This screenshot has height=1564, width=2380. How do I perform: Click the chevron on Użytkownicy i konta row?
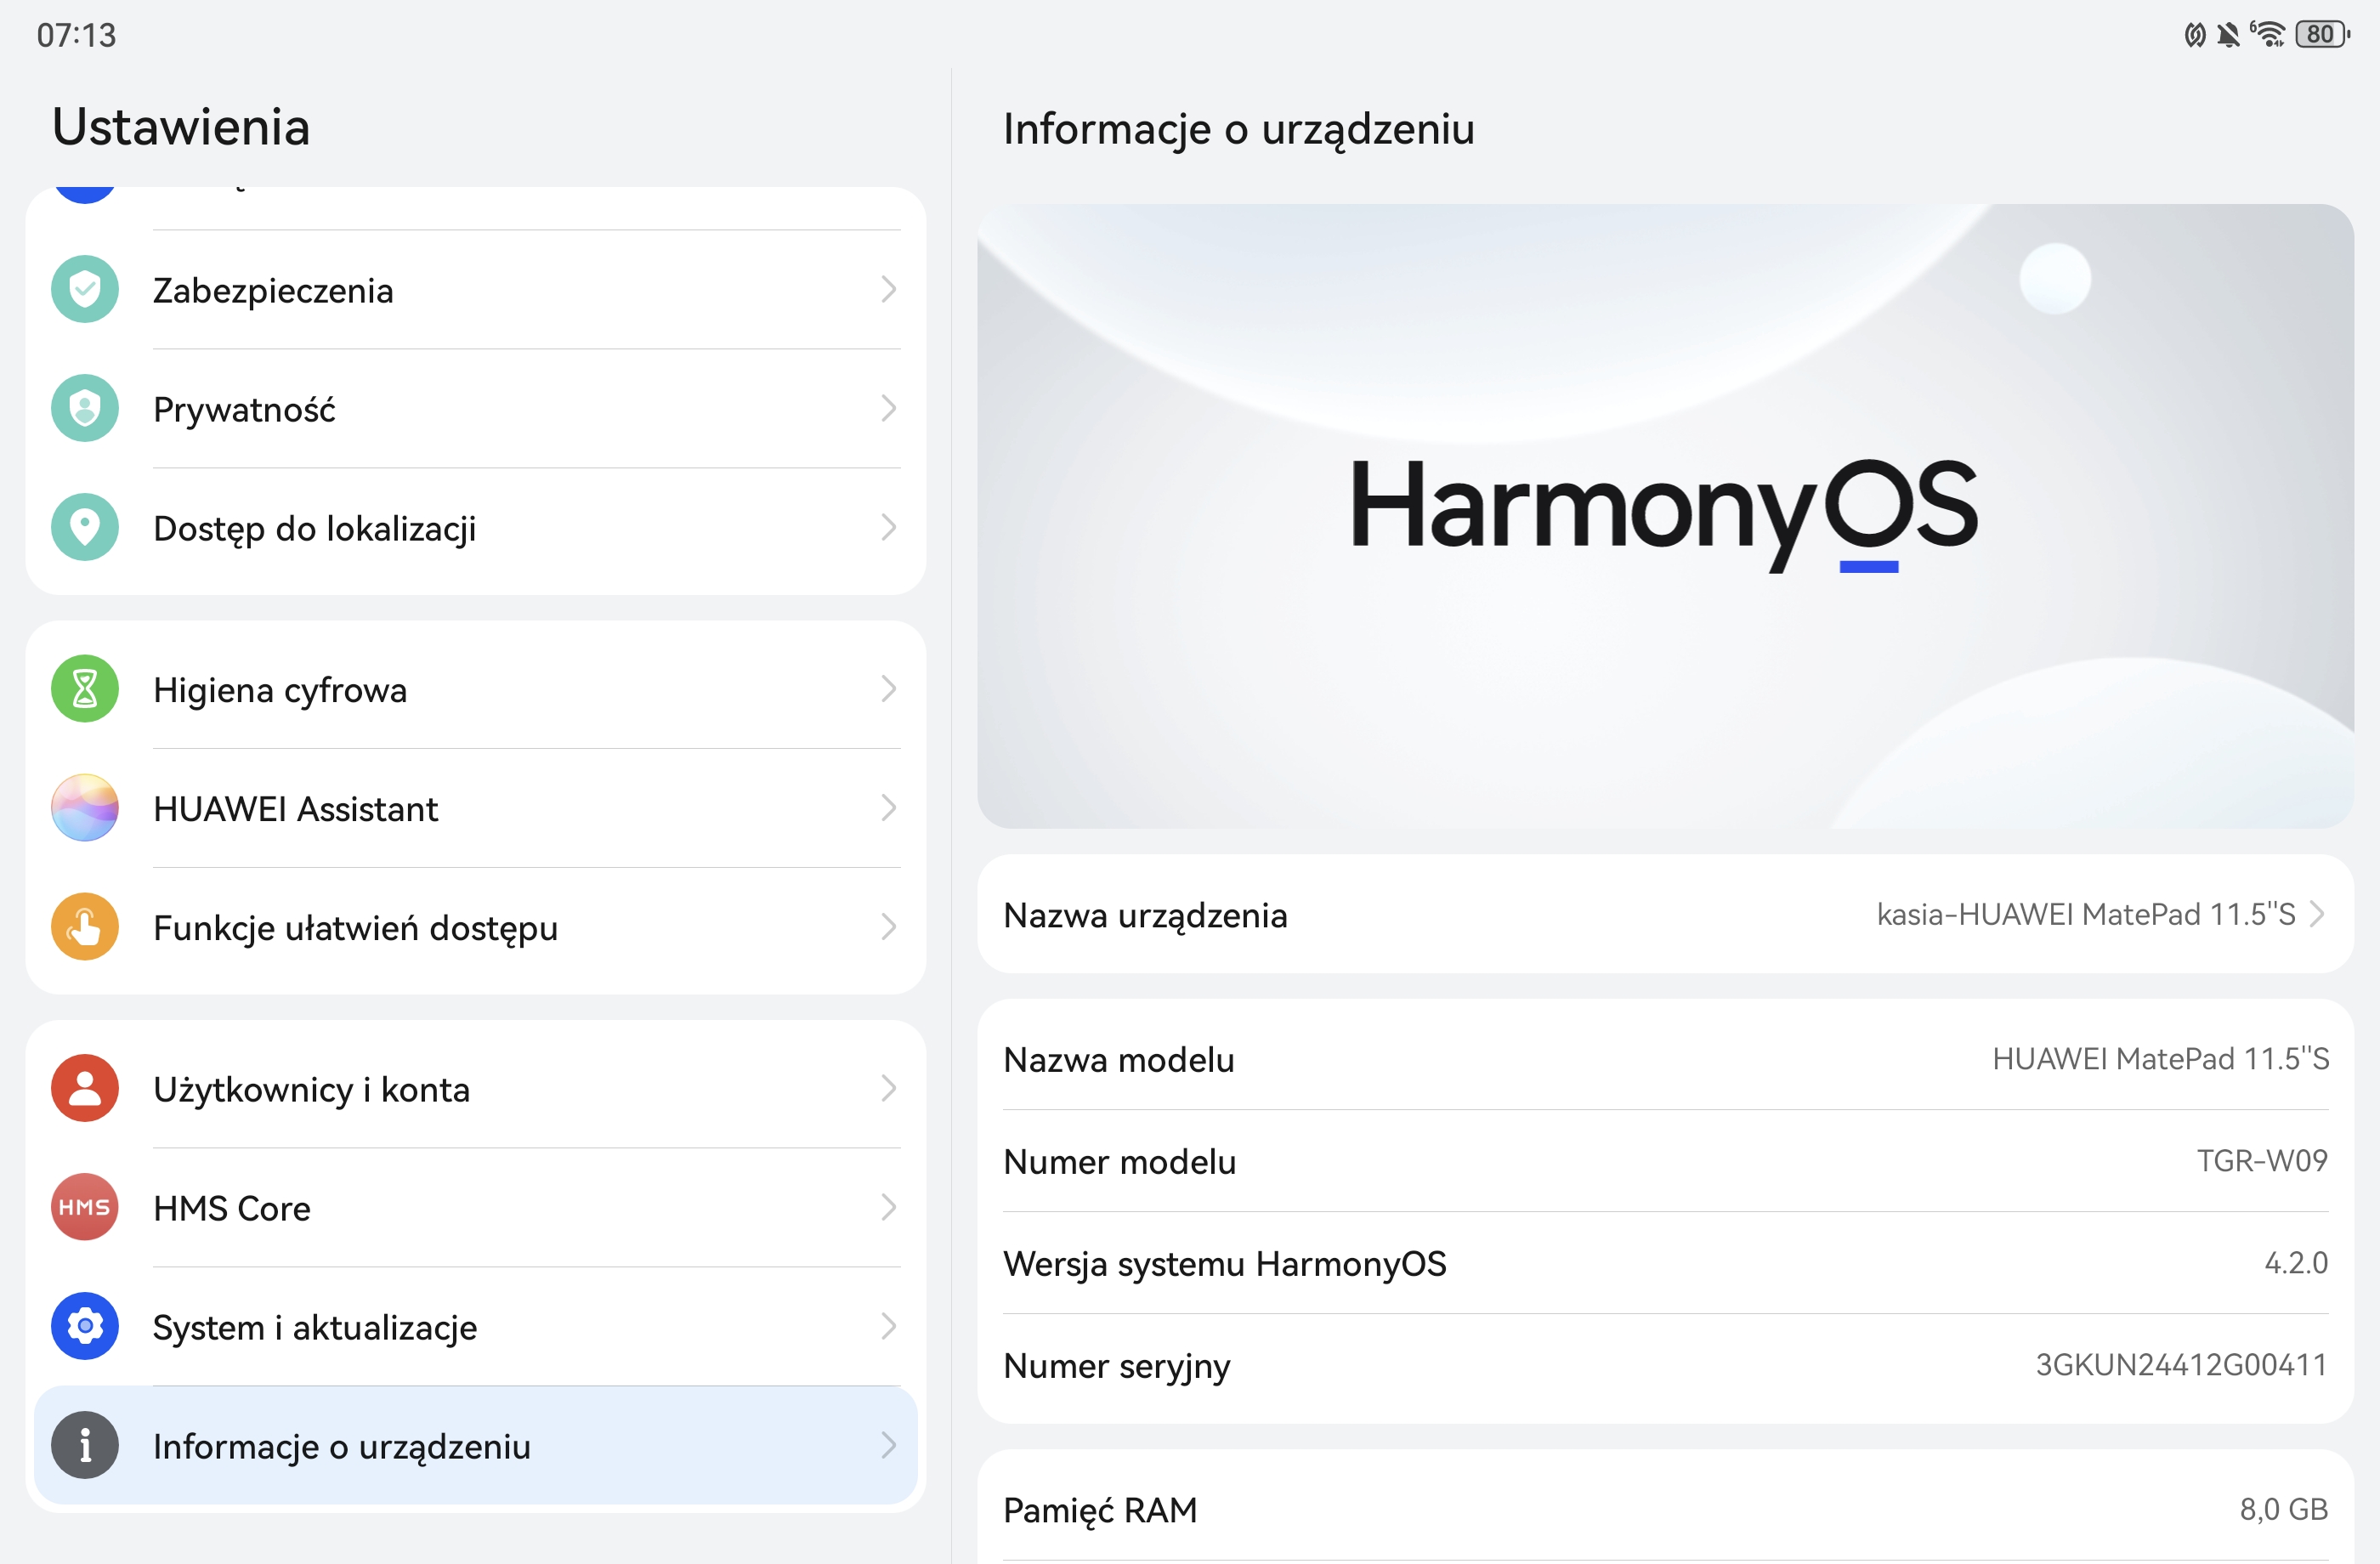coord(888,1088)
